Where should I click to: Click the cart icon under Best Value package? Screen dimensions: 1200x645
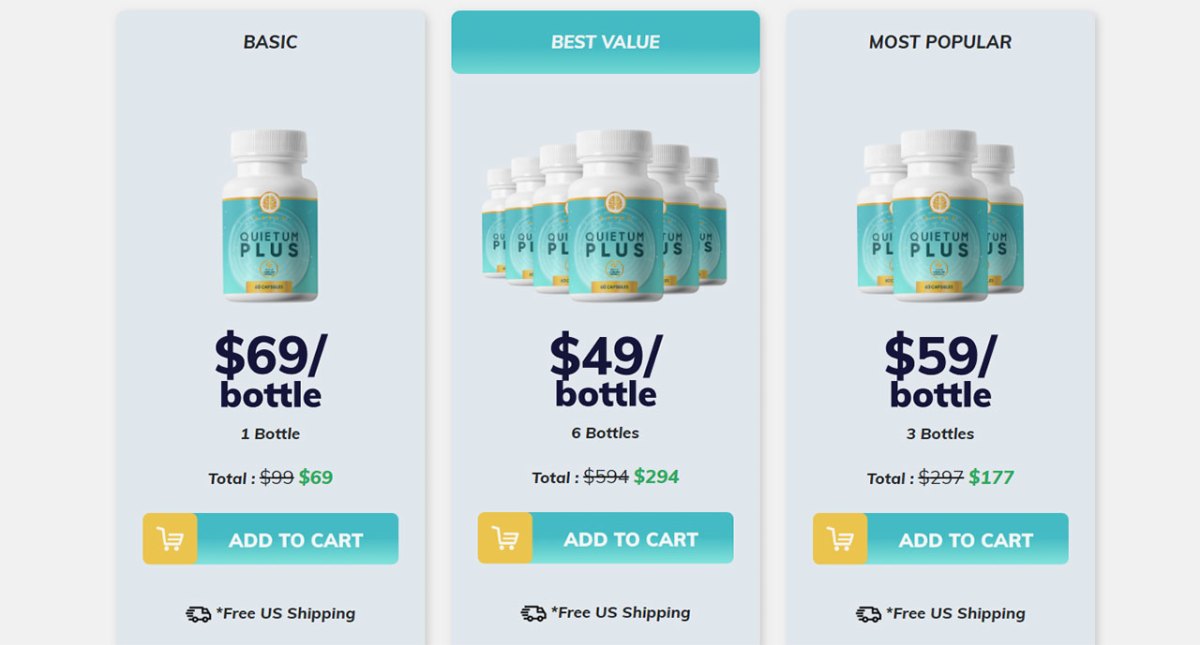click(505, 538)
